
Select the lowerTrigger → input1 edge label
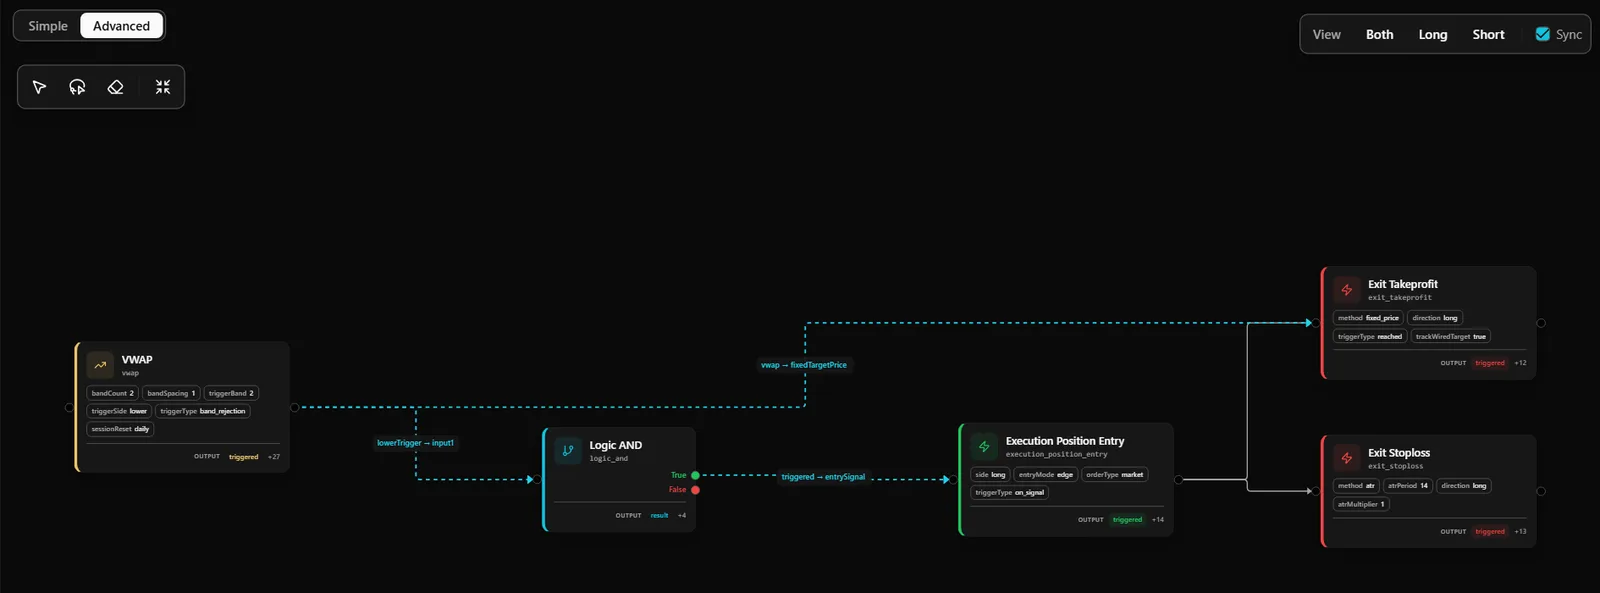pos(415,443)
